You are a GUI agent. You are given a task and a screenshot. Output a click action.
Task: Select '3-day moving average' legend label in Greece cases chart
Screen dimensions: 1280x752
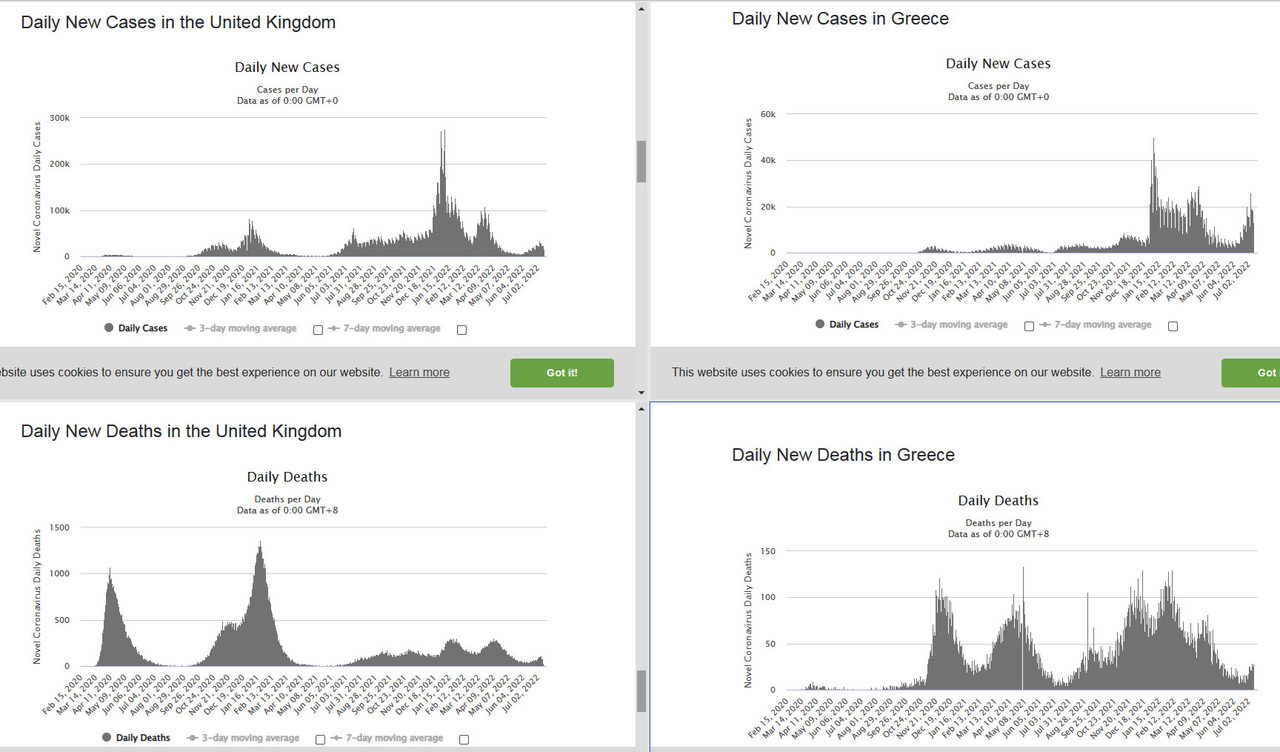click(958, 324)
